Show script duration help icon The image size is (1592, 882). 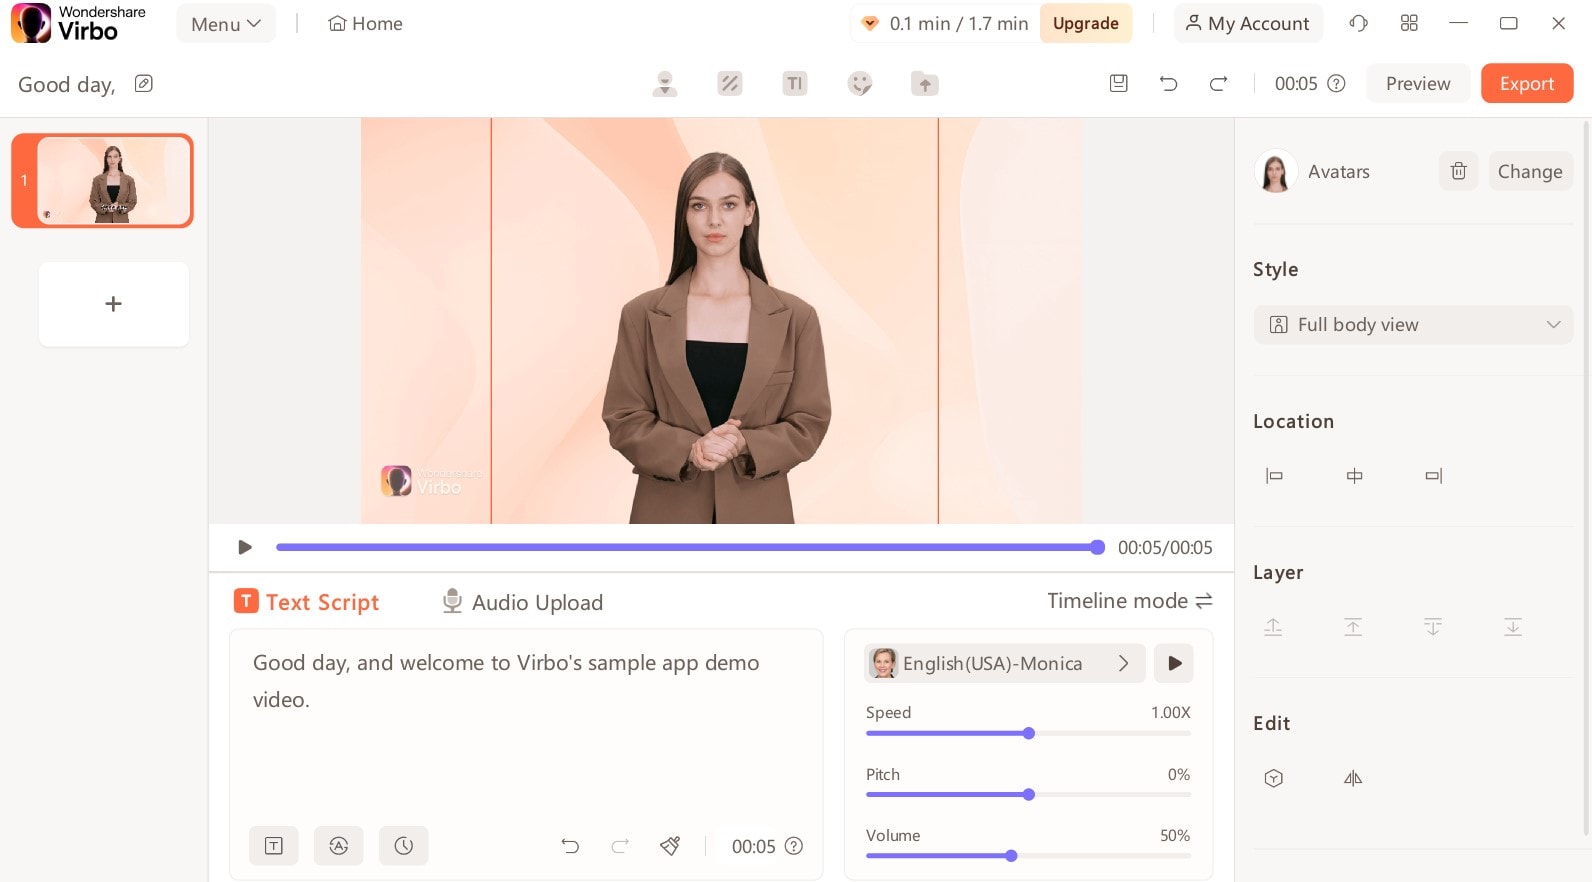(x=794, y=846)
